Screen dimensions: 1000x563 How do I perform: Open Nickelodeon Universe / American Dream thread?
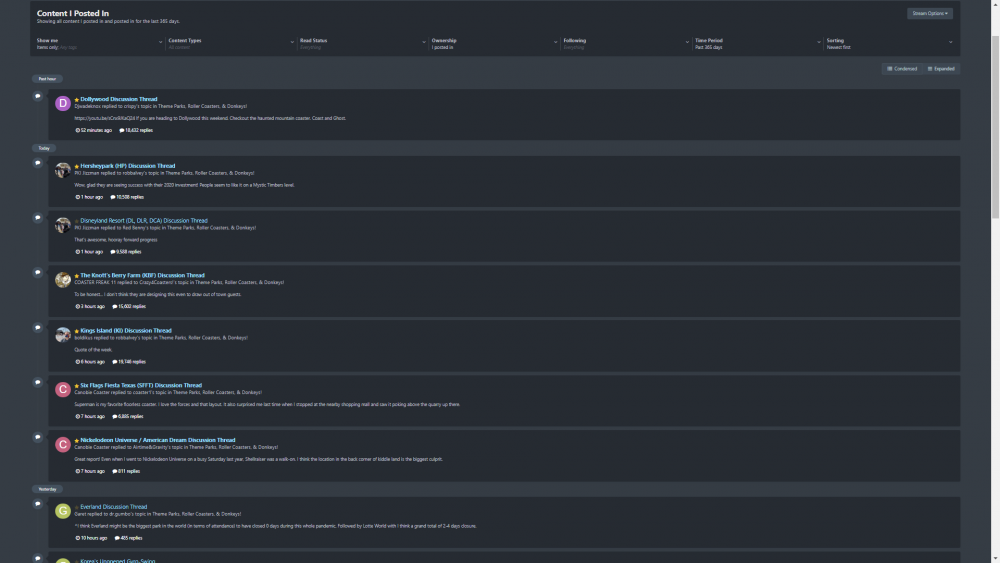(x=158, y=440)
